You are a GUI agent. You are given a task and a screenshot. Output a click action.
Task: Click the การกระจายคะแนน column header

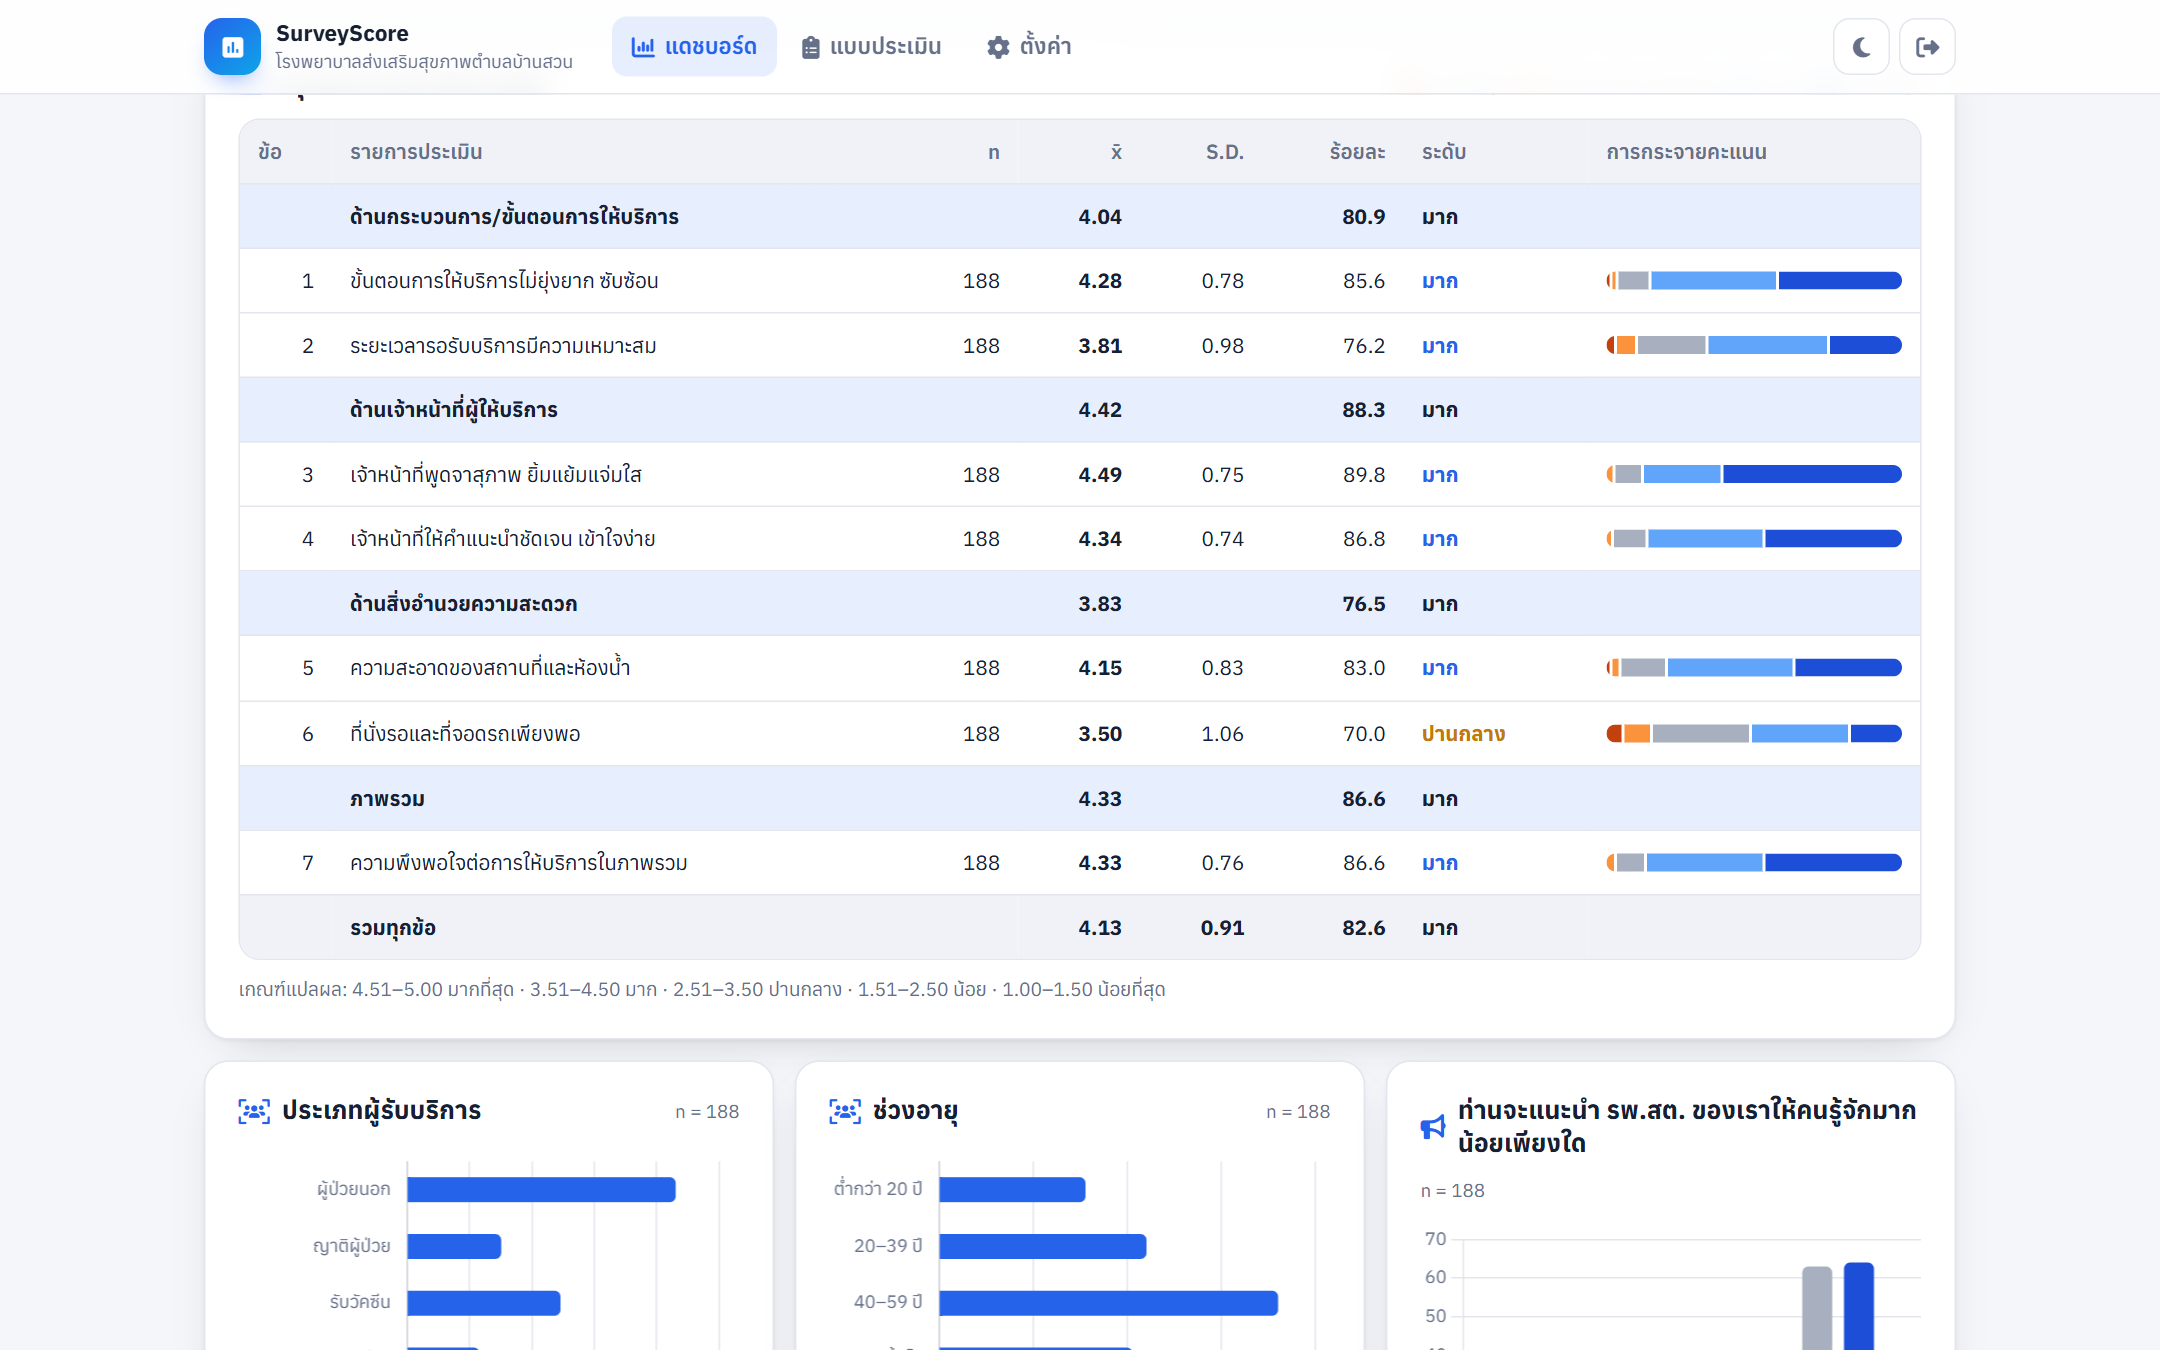pyautogui.click(x=1686, y=152)
